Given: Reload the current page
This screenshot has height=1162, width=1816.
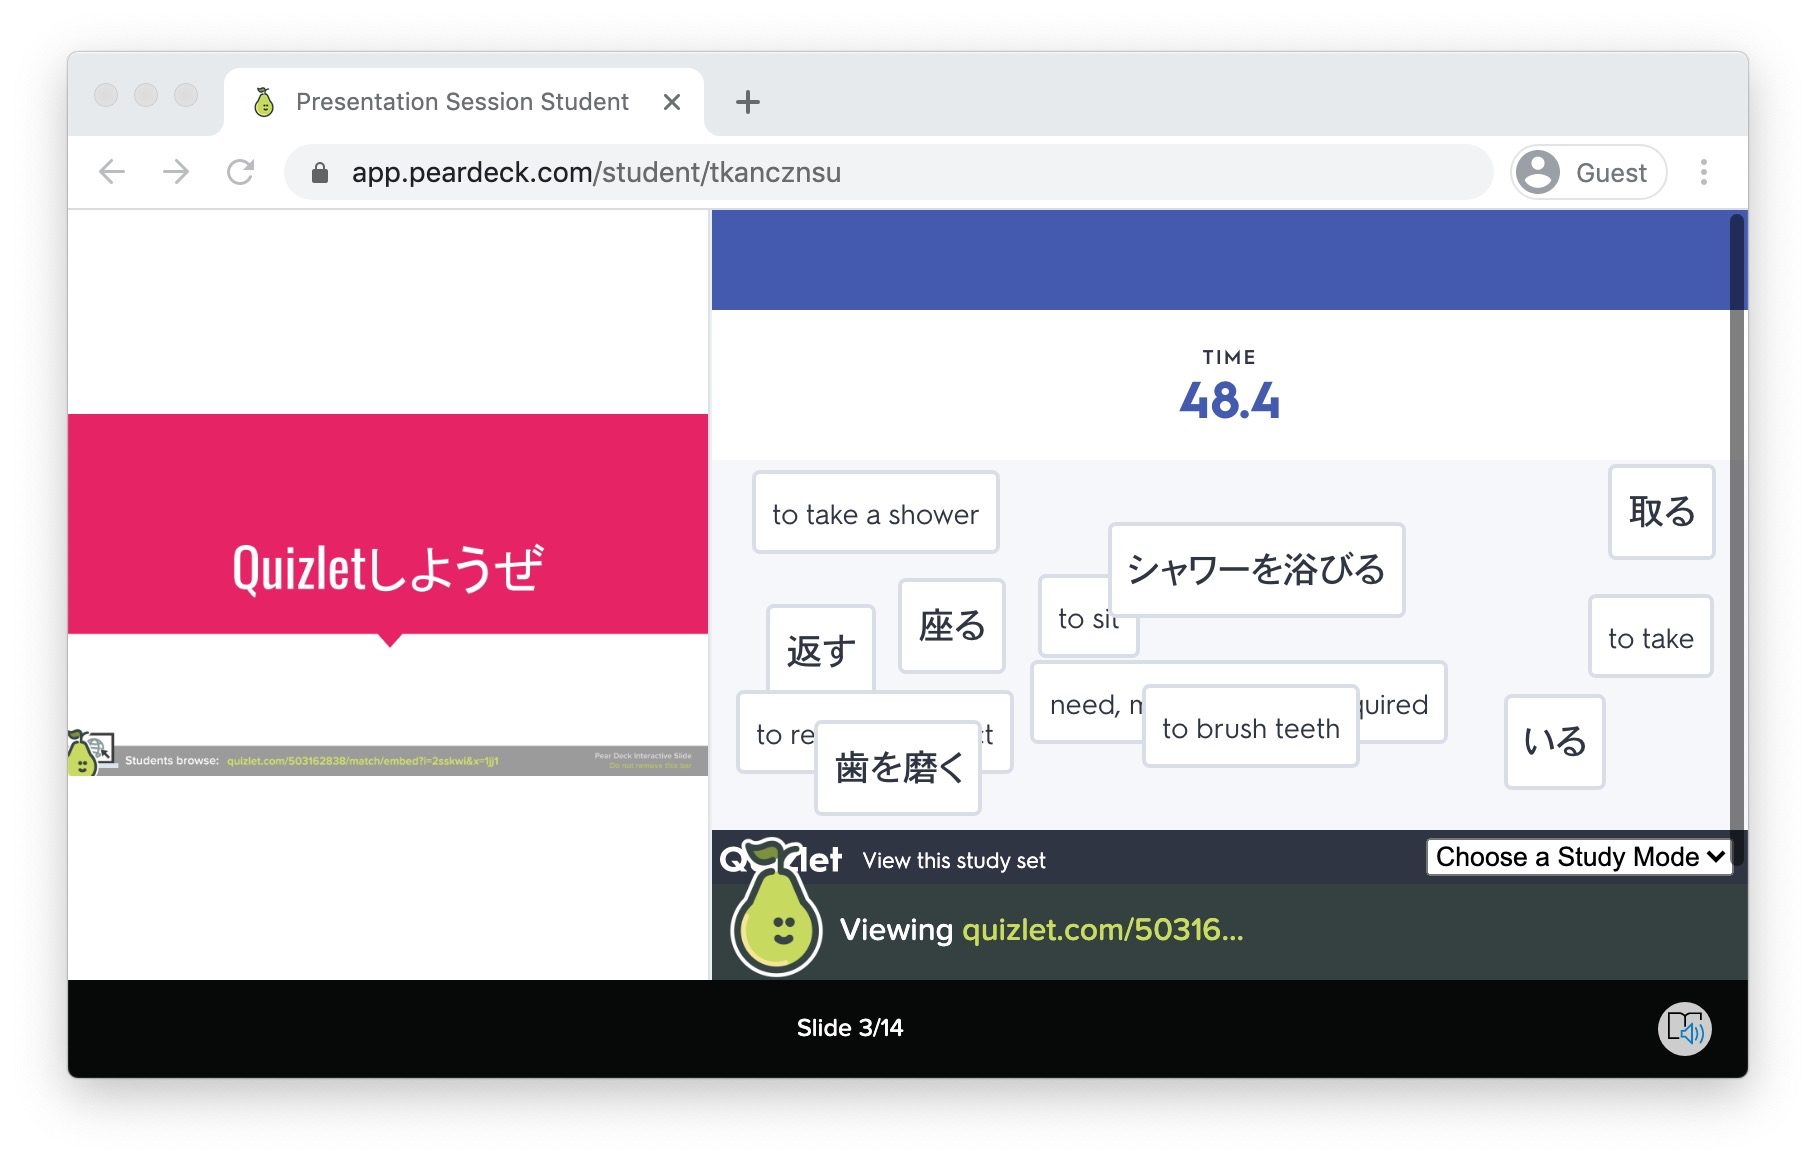Looking at the screenshot, I should tap(240, 172).
